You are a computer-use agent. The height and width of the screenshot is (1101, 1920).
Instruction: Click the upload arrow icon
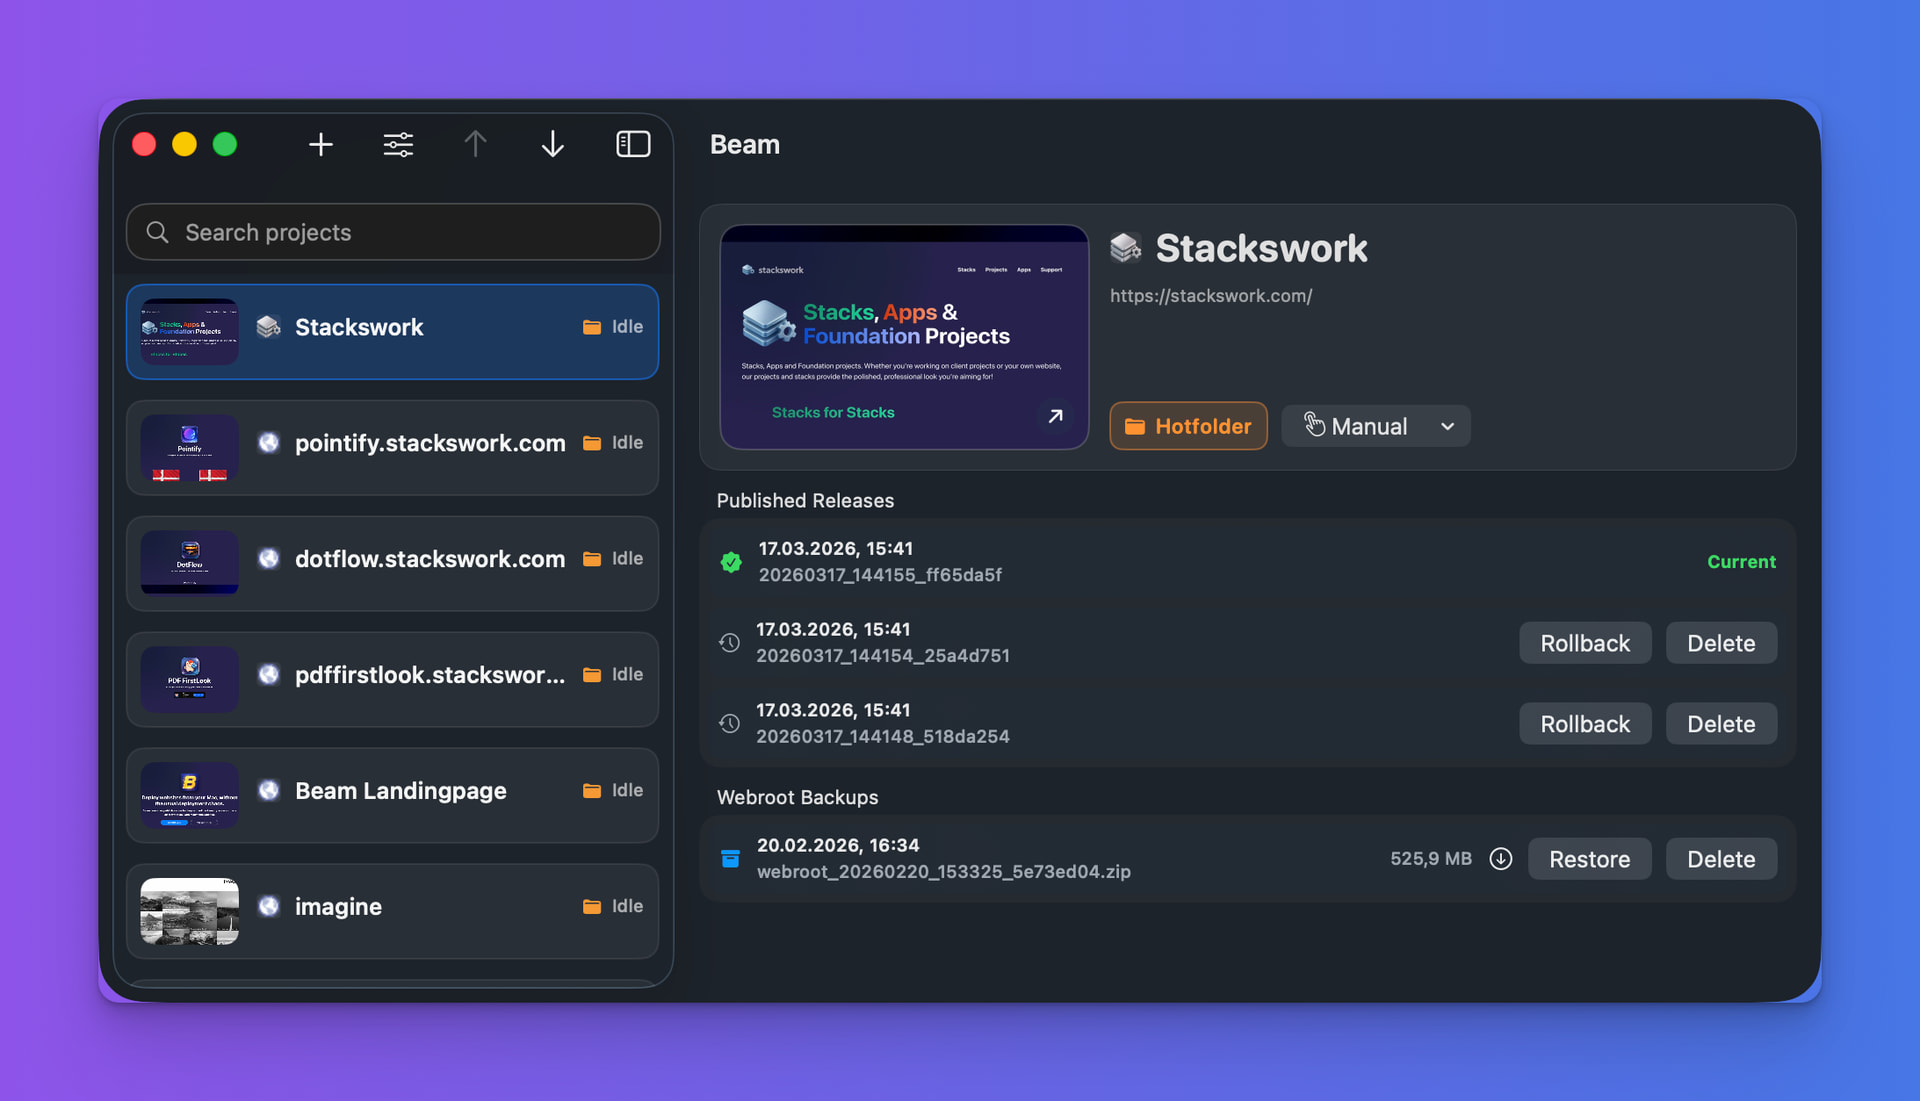pos(475,145)
